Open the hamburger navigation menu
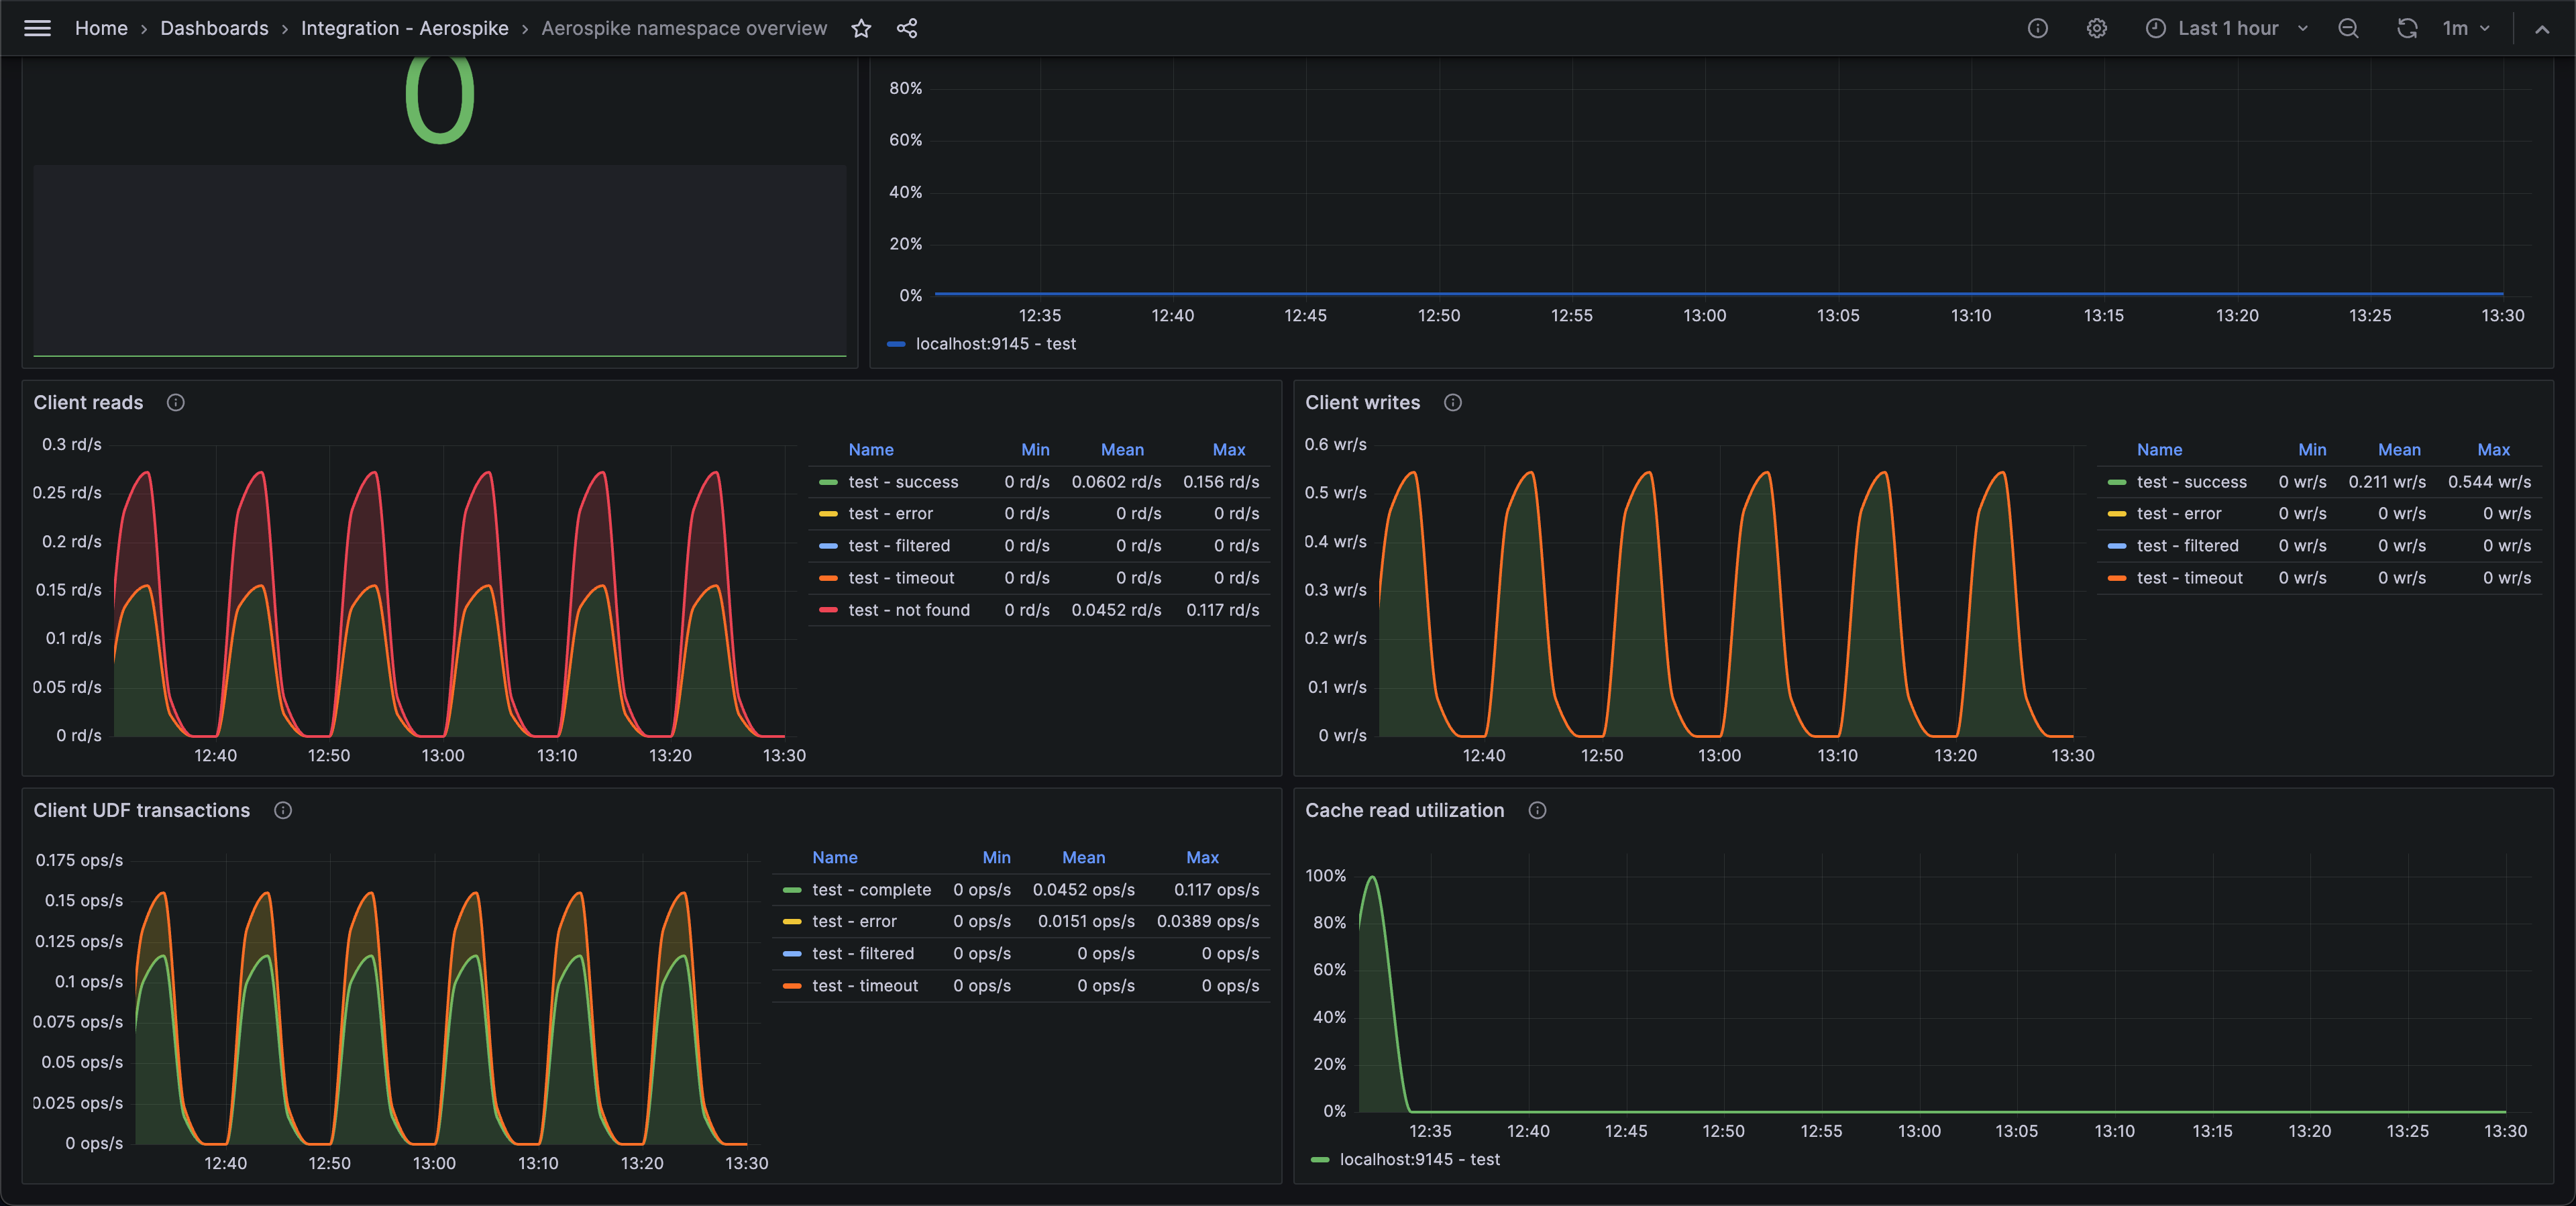The width and height of the screenshot is (2576, 1206). 37,28
